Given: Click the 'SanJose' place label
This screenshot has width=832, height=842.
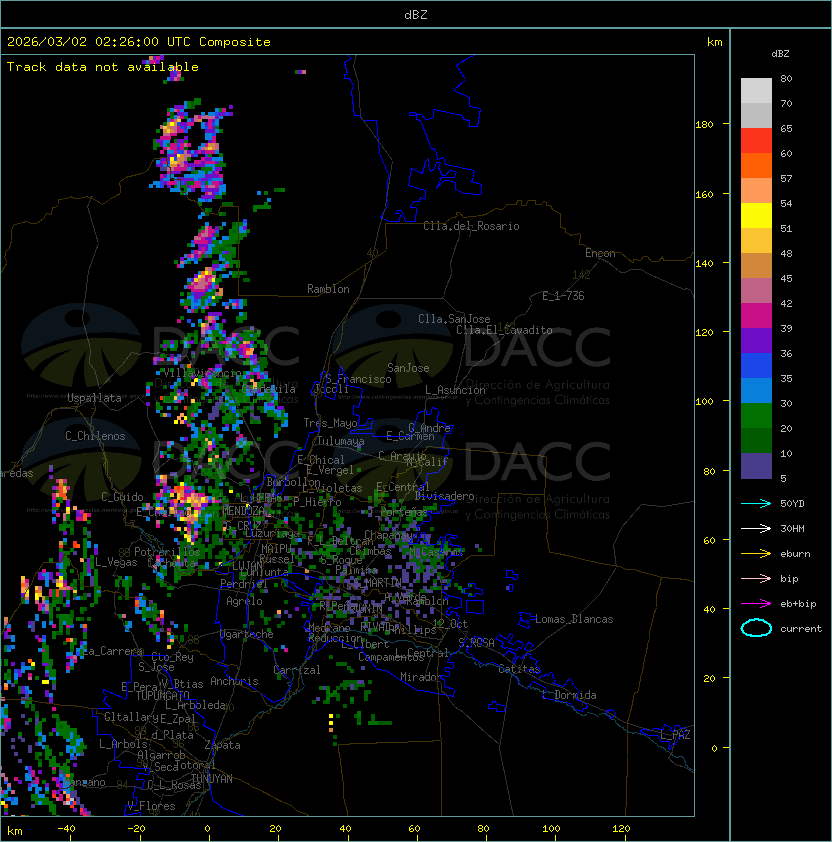Looking at the screenshot, I should coord(408,368).
